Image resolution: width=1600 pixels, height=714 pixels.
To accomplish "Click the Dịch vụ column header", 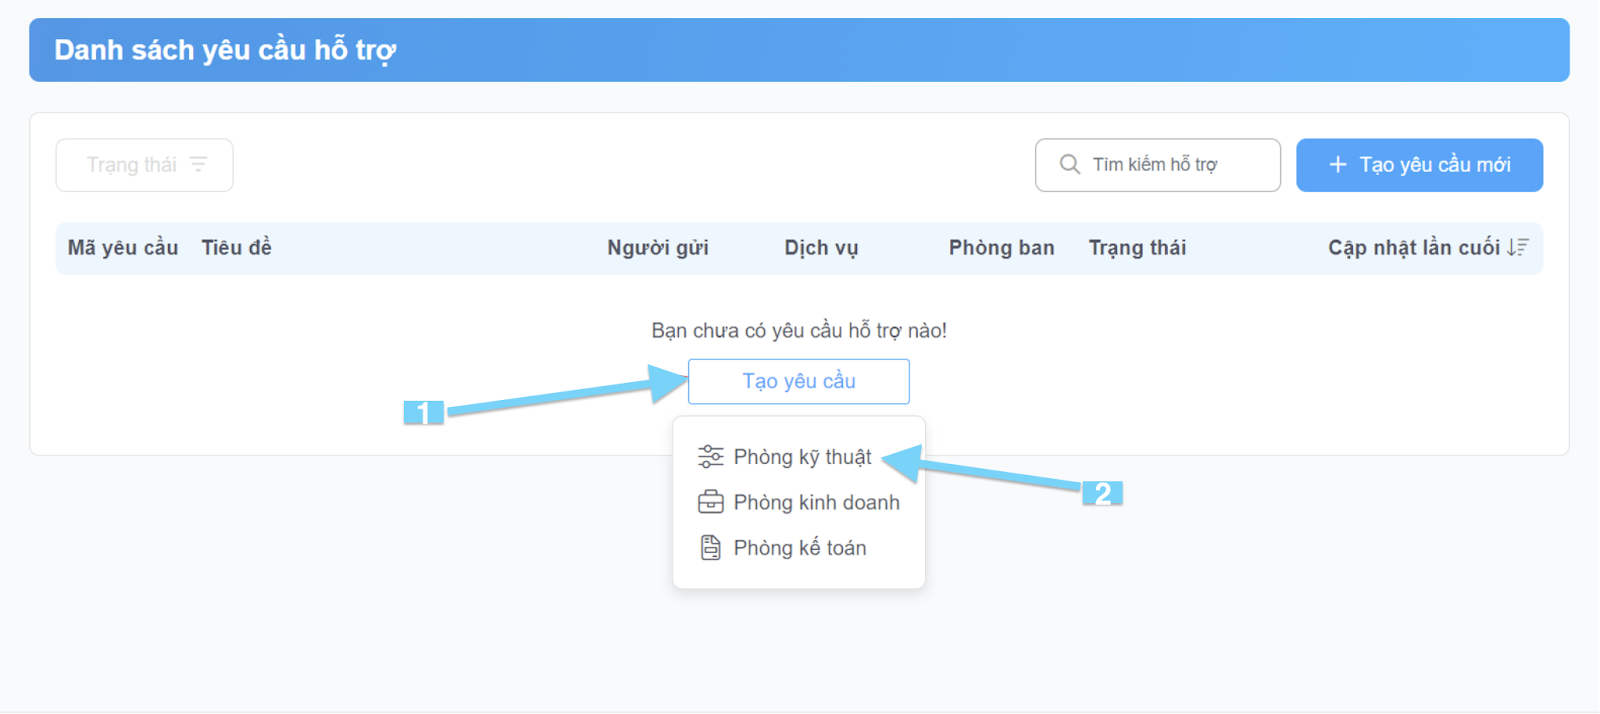I will 821,248.
